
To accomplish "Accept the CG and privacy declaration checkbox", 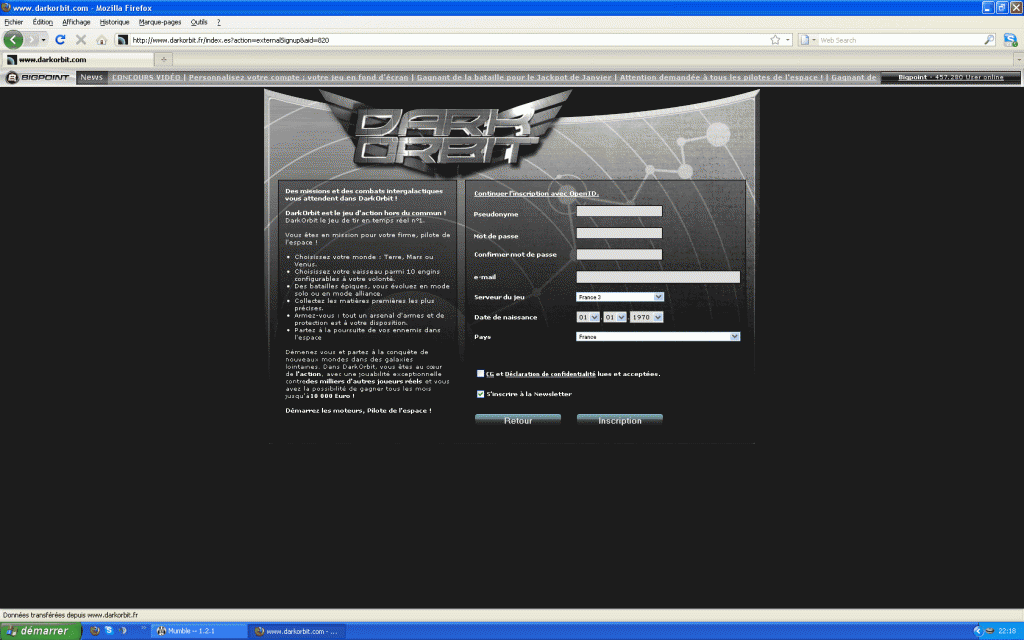I will (480, 374).
